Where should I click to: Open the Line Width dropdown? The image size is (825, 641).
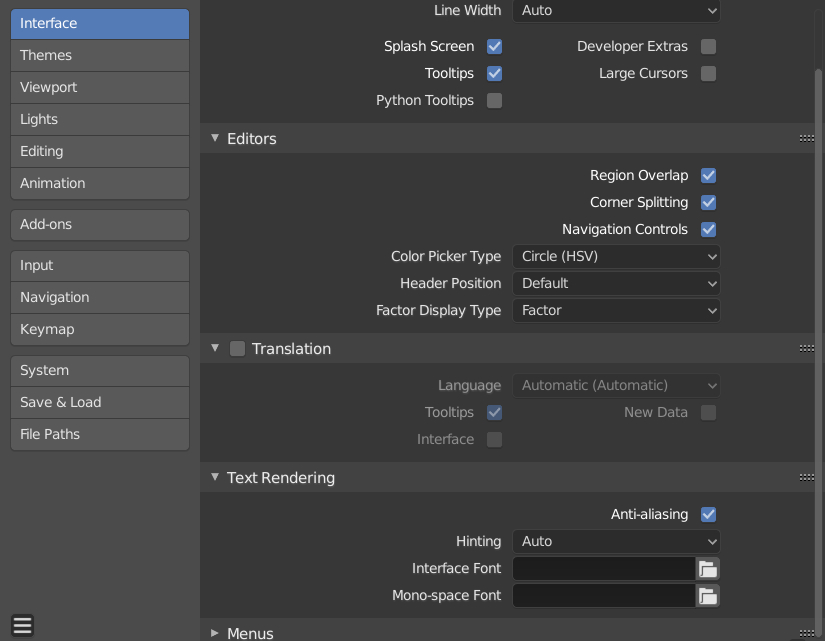point(616,11)
